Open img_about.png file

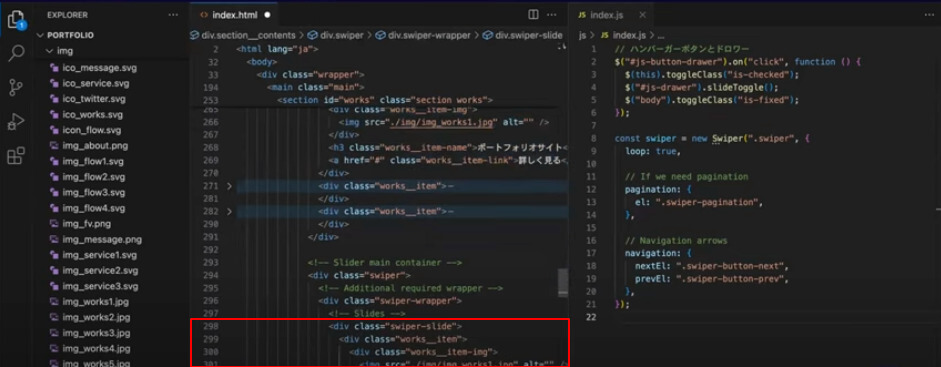click(x=95, y=146)
